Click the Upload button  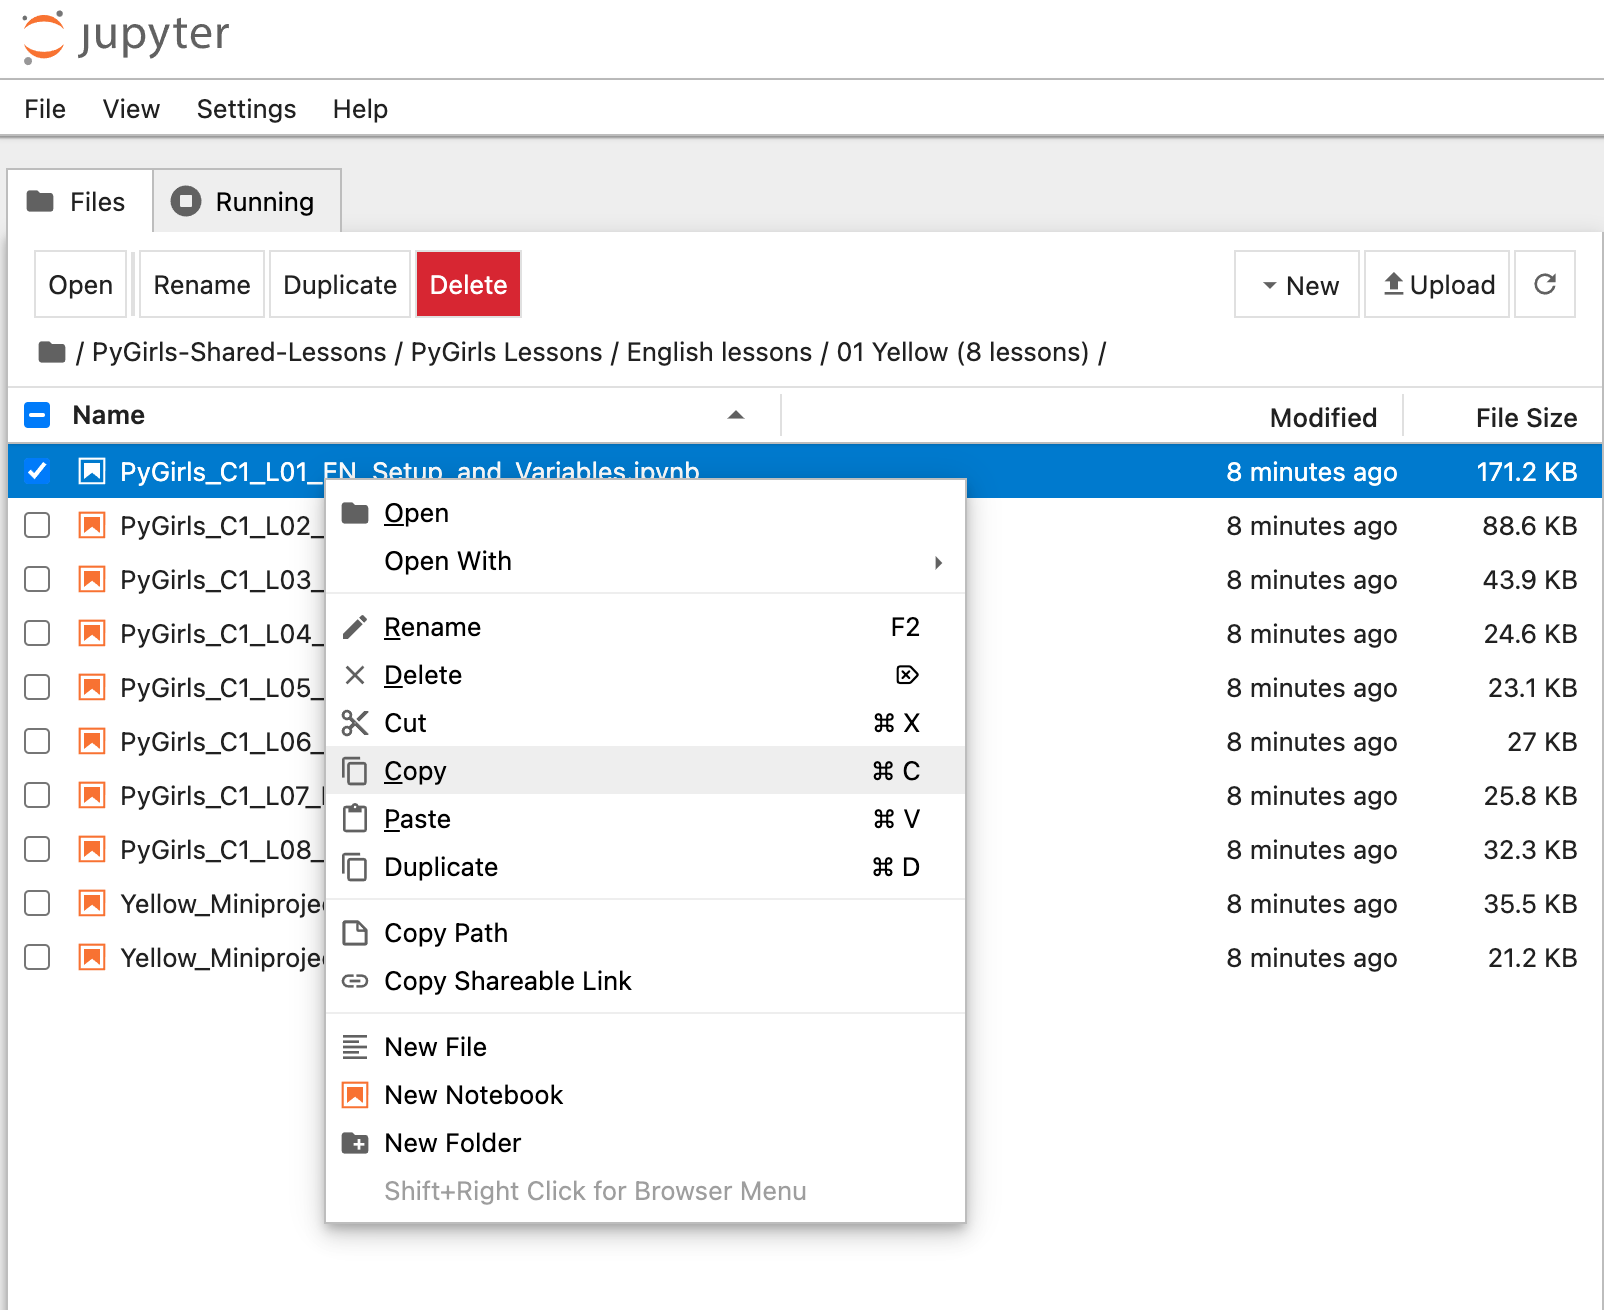[x=1437, y=284]
